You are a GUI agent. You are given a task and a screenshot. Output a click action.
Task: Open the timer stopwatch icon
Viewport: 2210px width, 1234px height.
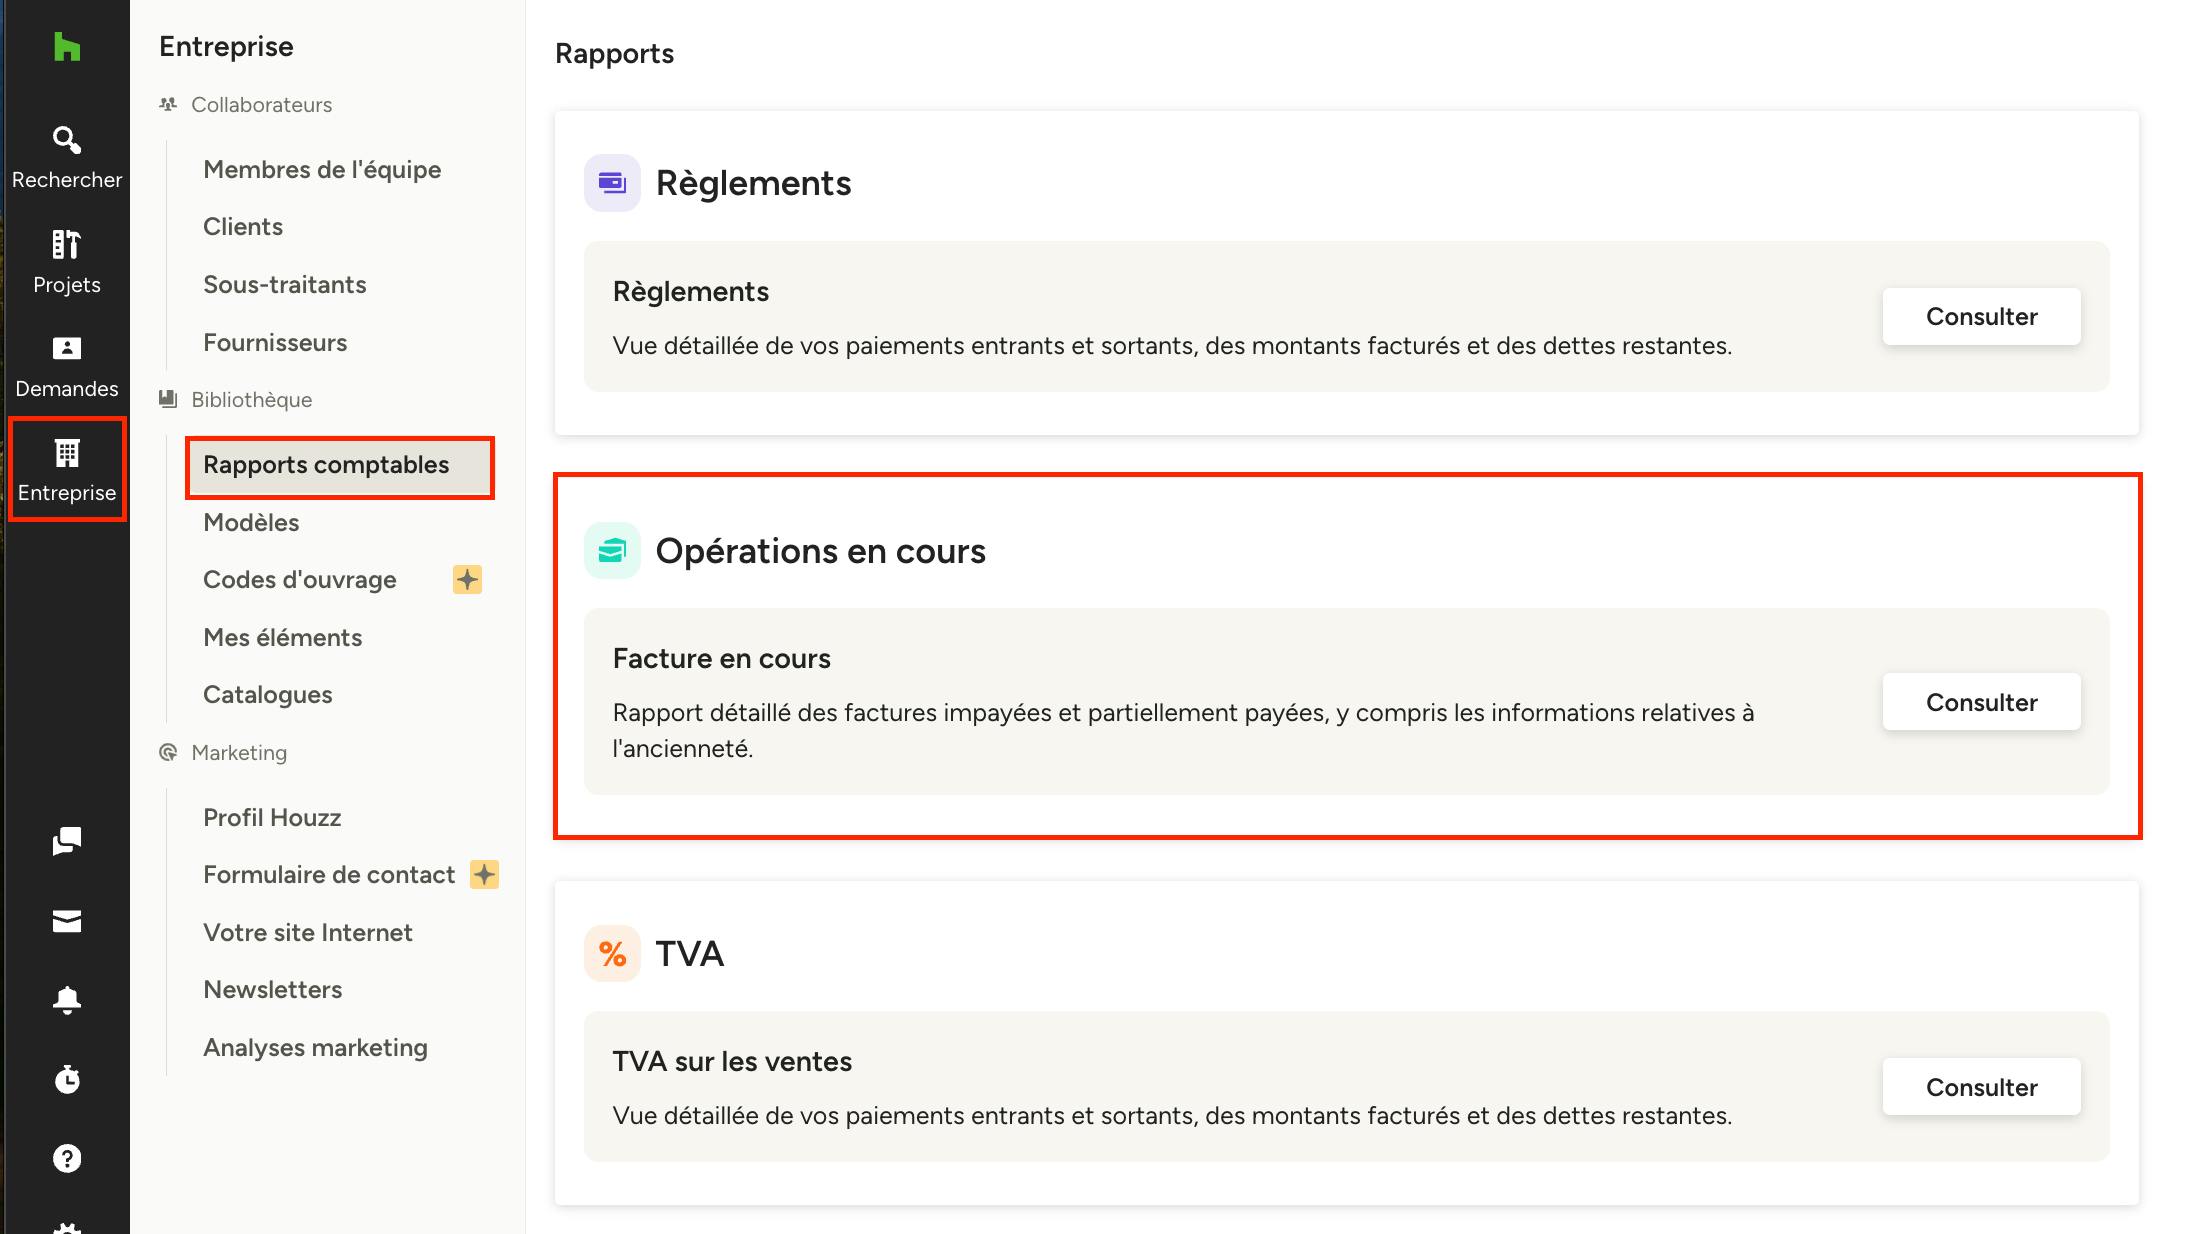click(x=67, y=1079)
